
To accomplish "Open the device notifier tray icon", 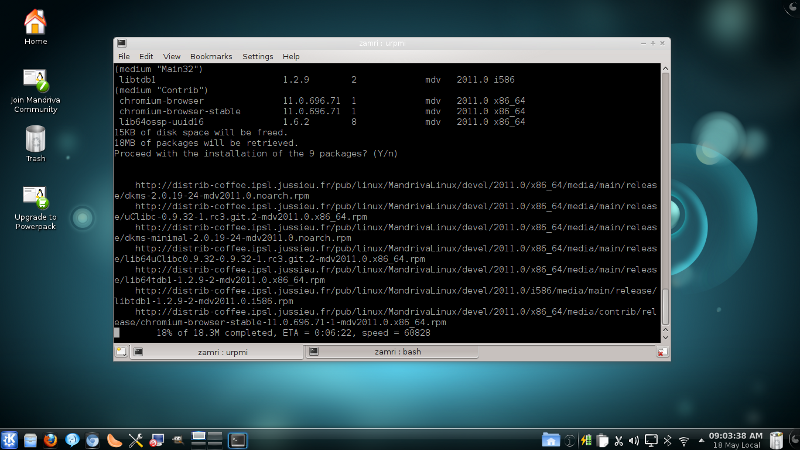I will point(603,440).
